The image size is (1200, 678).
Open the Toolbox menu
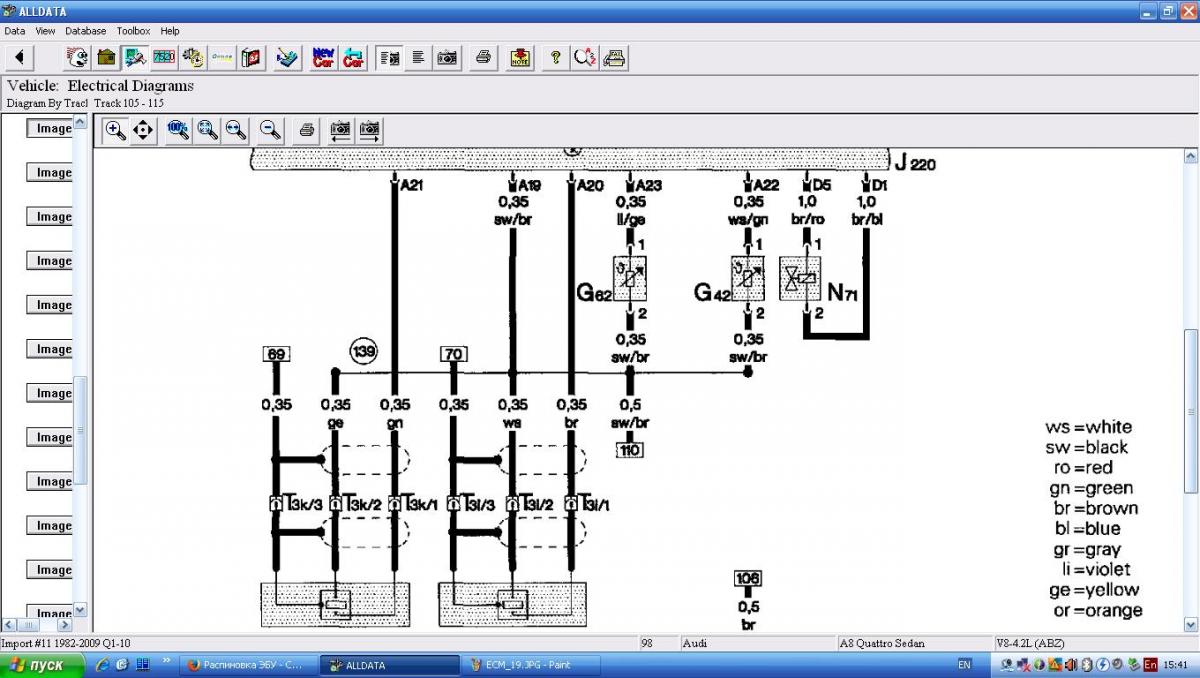(133, 31)
